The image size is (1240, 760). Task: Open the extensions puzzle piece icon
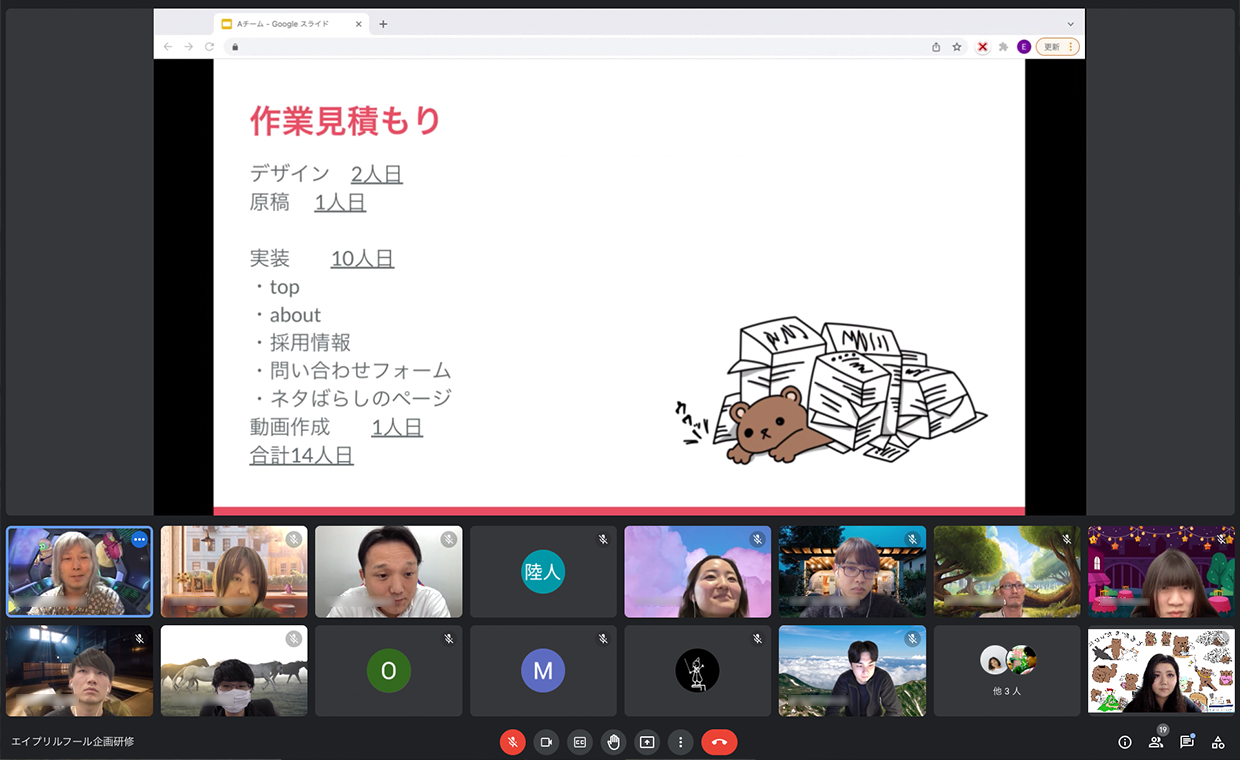click(x=1004, y=47)
